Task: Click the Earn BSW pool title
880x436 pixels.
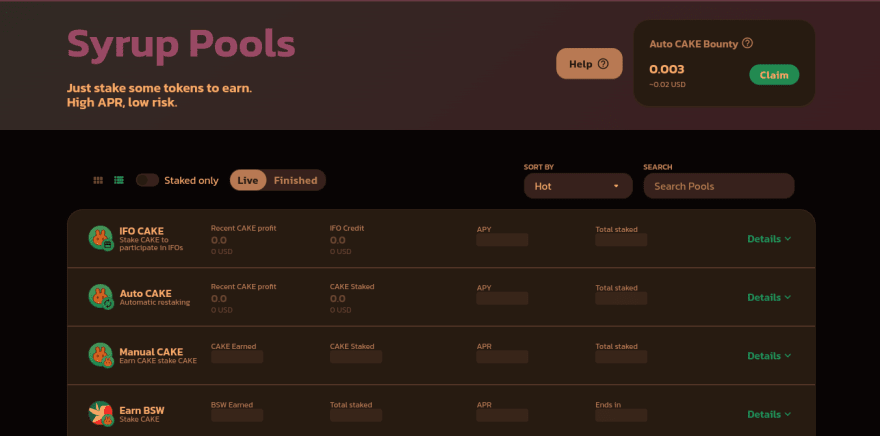Action: pos(142,410)
